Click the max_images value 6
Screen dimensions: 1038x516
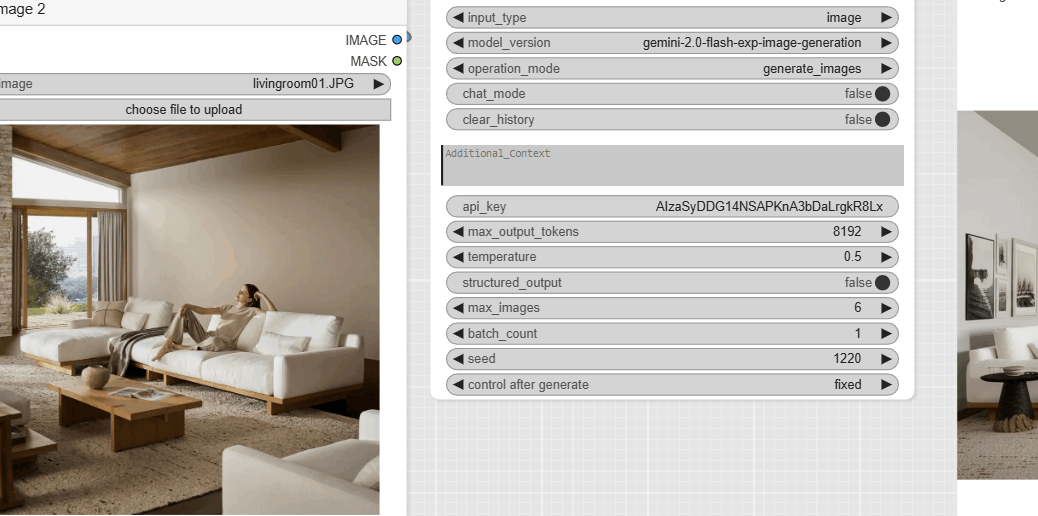[x=858, y=308]
